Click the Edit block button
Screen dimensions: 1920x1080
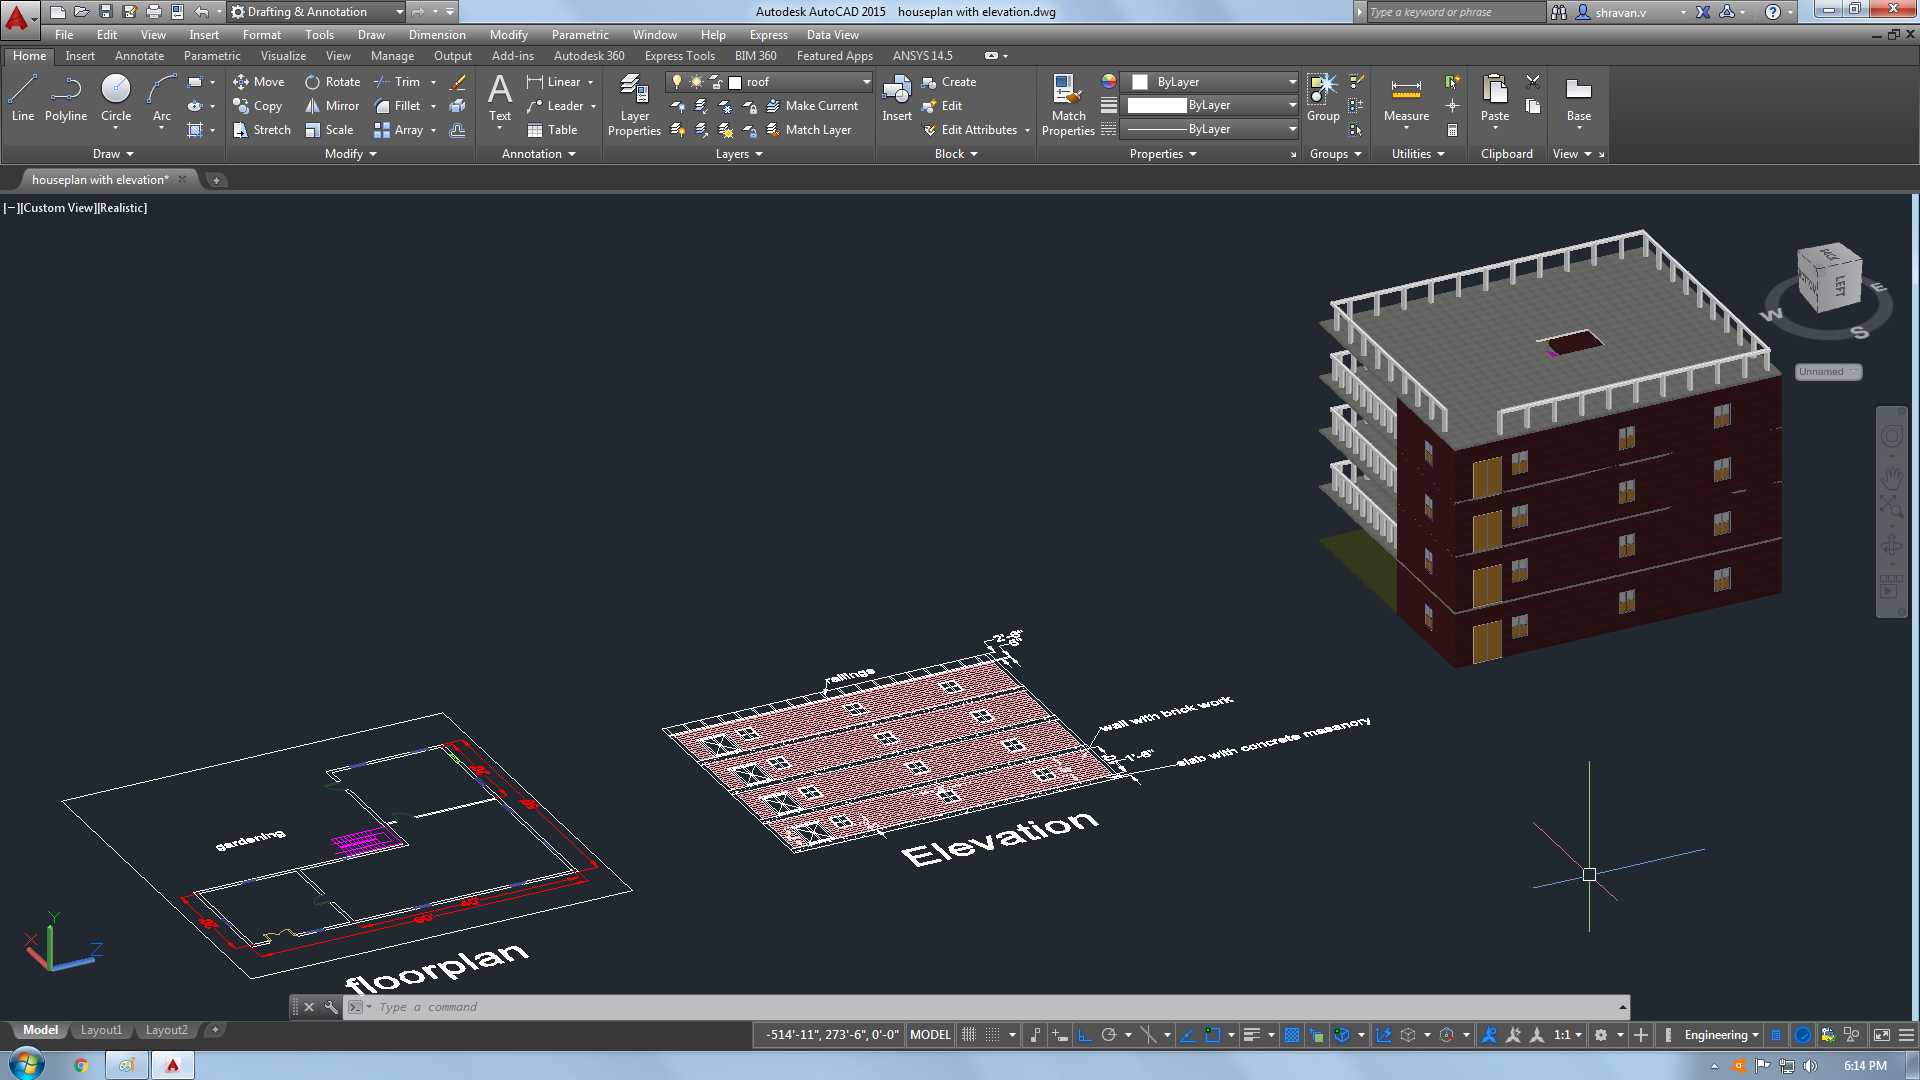tap(942, 106)
